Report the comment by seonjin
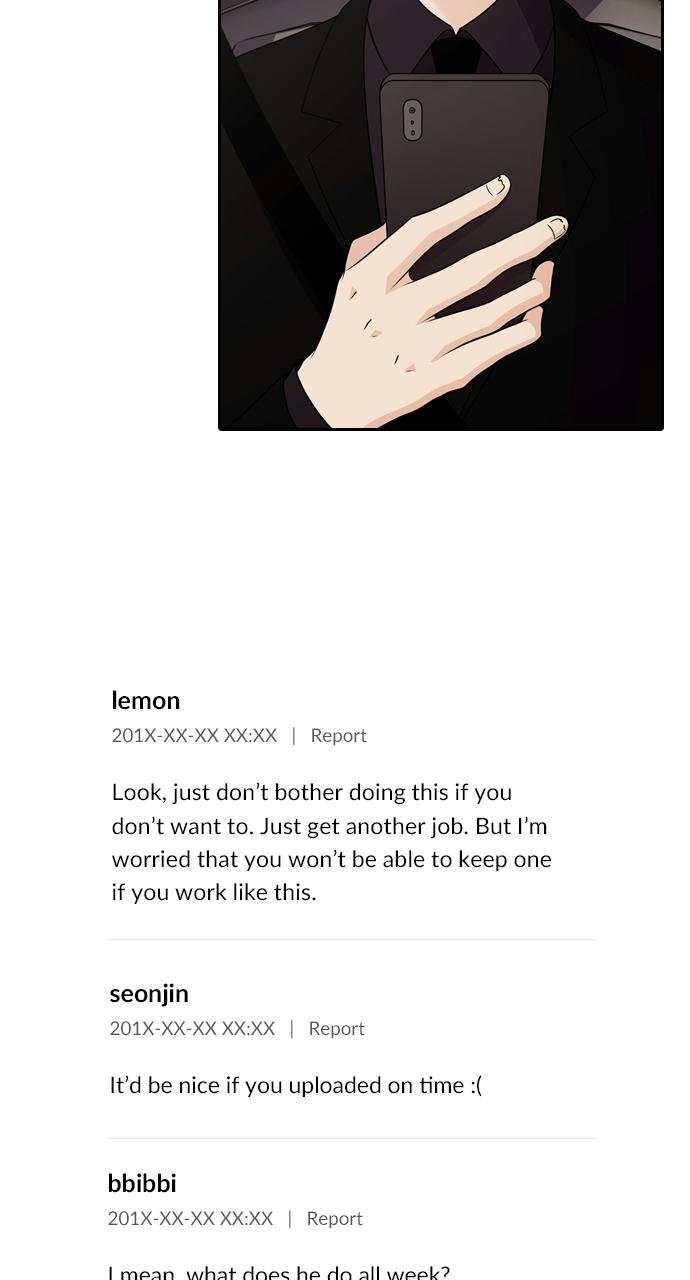Viewport: 690px width, 1280px height. tap(336, 1029)
